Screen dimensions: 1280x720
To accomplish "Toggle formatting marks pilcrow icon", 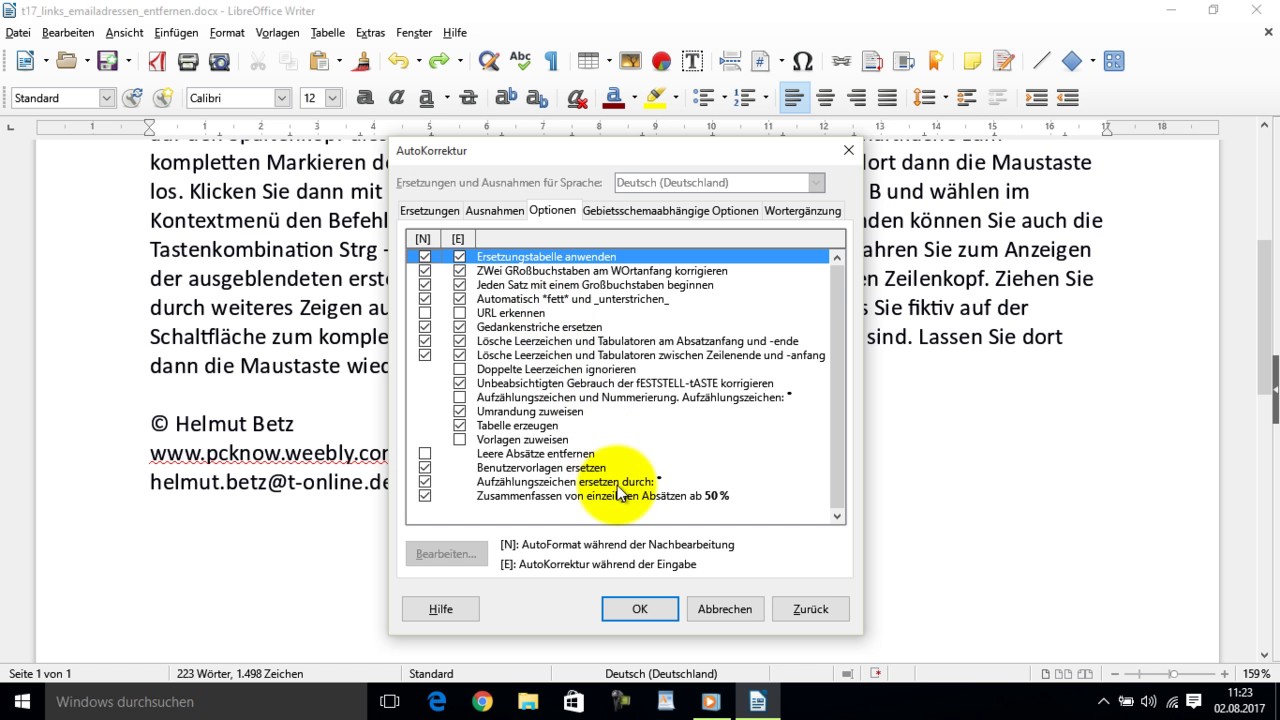I will tap(551, 61).
